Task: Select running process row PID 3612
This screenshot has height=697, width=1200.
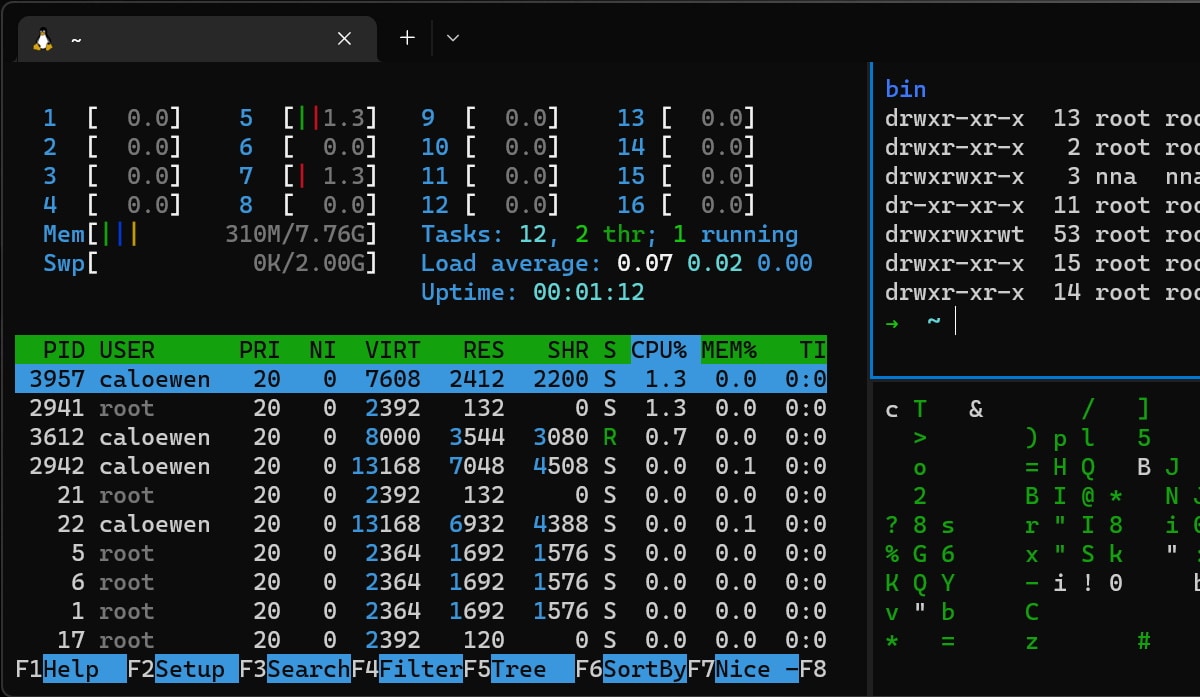Action: pos(420,437)
